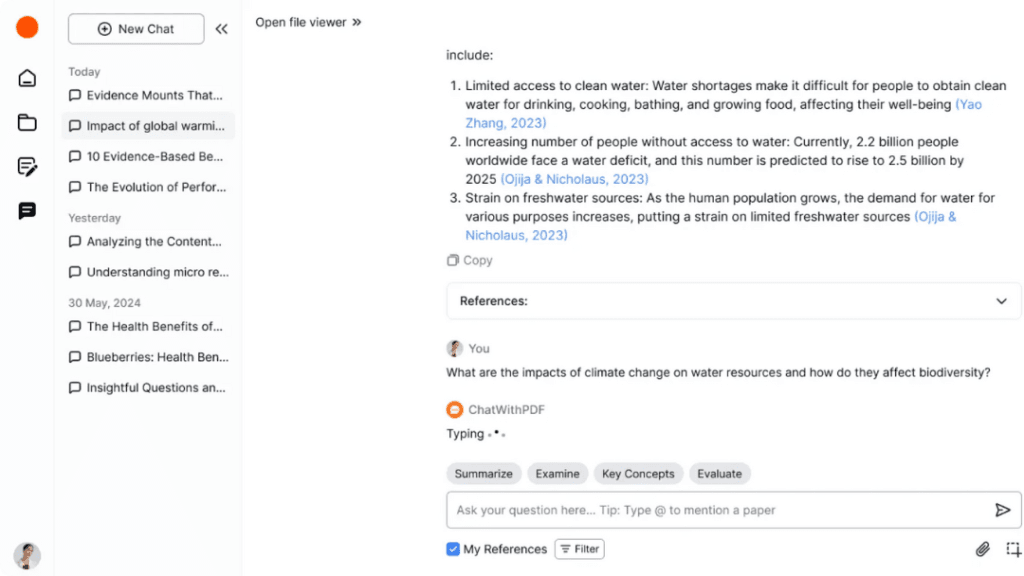The width and height of the screenshot is (1024, 576).
Task: Click the New Chat button
Action: click(x=136, y=29)
